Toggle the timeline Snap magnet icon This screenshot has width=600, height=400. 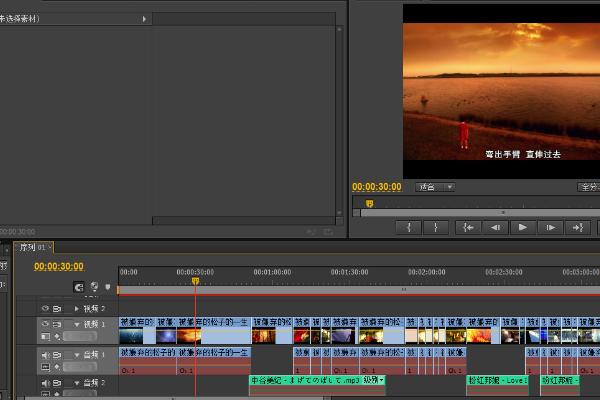pyautogui.click(x=79, y=287)
